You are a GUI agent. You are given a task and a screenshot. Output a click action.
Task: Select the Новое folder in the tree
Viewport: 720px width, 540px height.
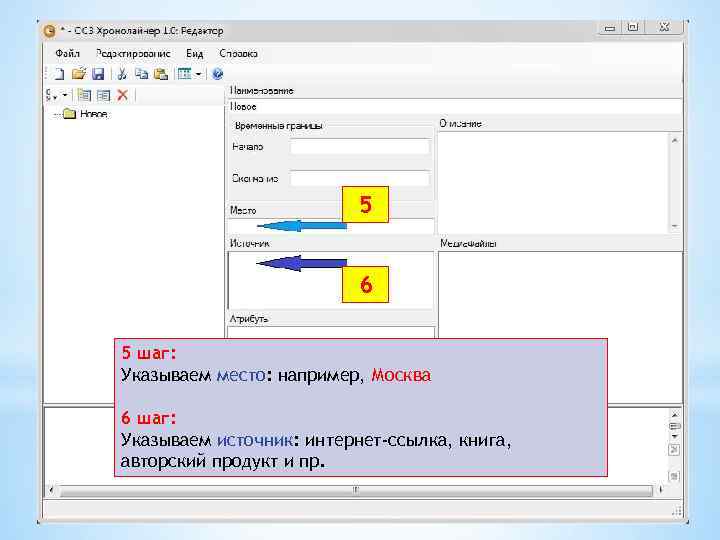pyautogui.click(x=93, y=114)
